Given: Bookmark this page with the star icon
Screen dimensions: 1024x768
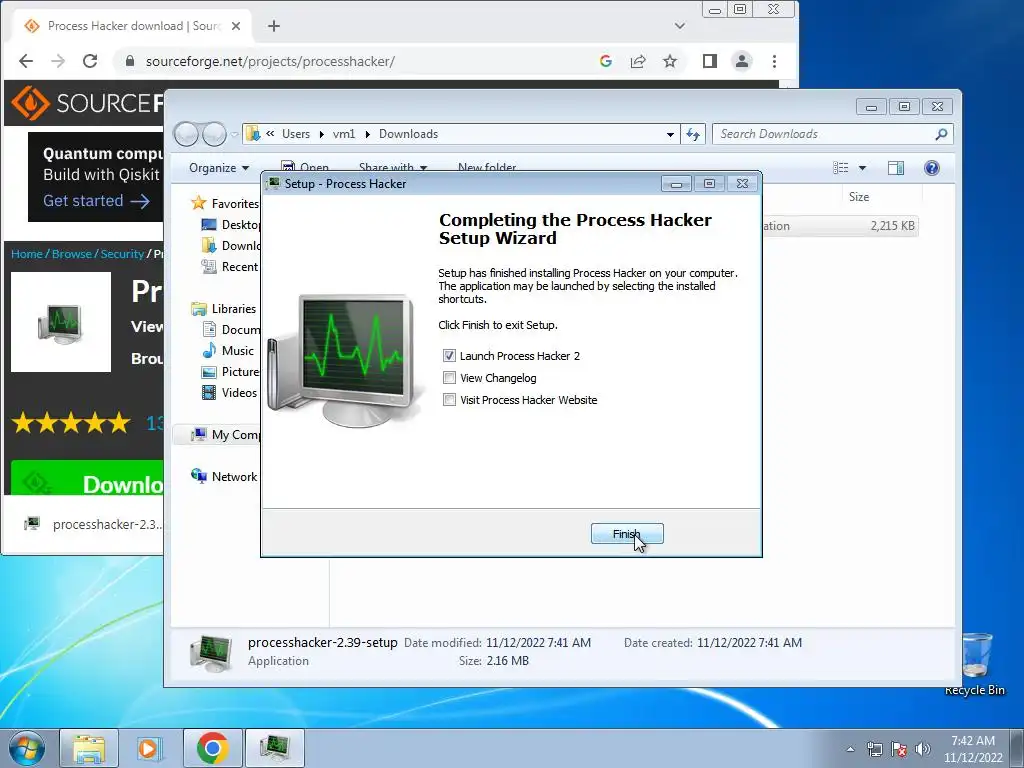Looking at the screenshot, I should (670, 61).
